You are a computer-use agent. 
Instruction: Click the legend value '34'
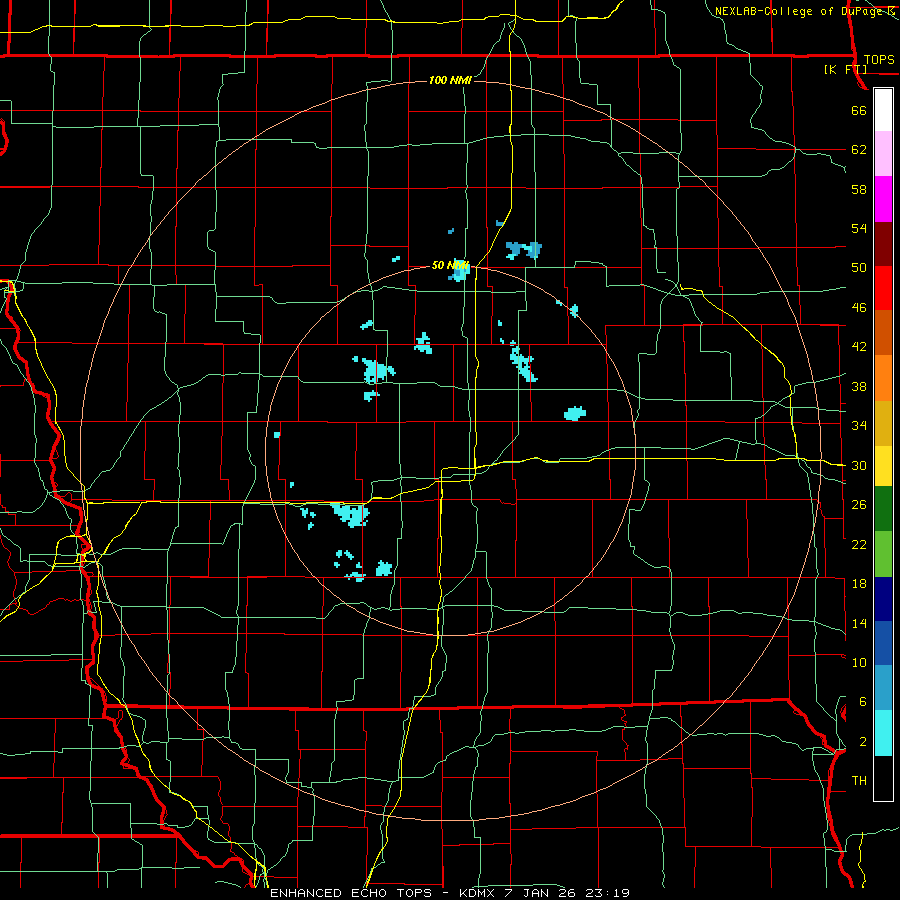pos(859,426)
